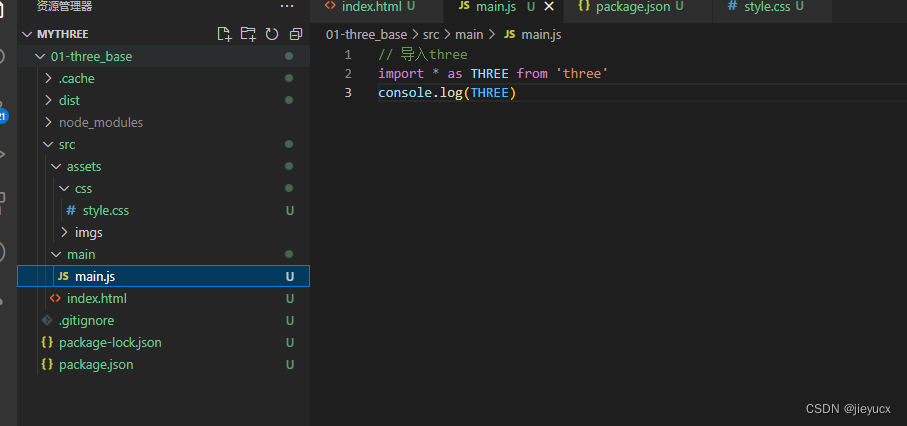
Task: Select main.js in the file tree
Action: [164, 276]
